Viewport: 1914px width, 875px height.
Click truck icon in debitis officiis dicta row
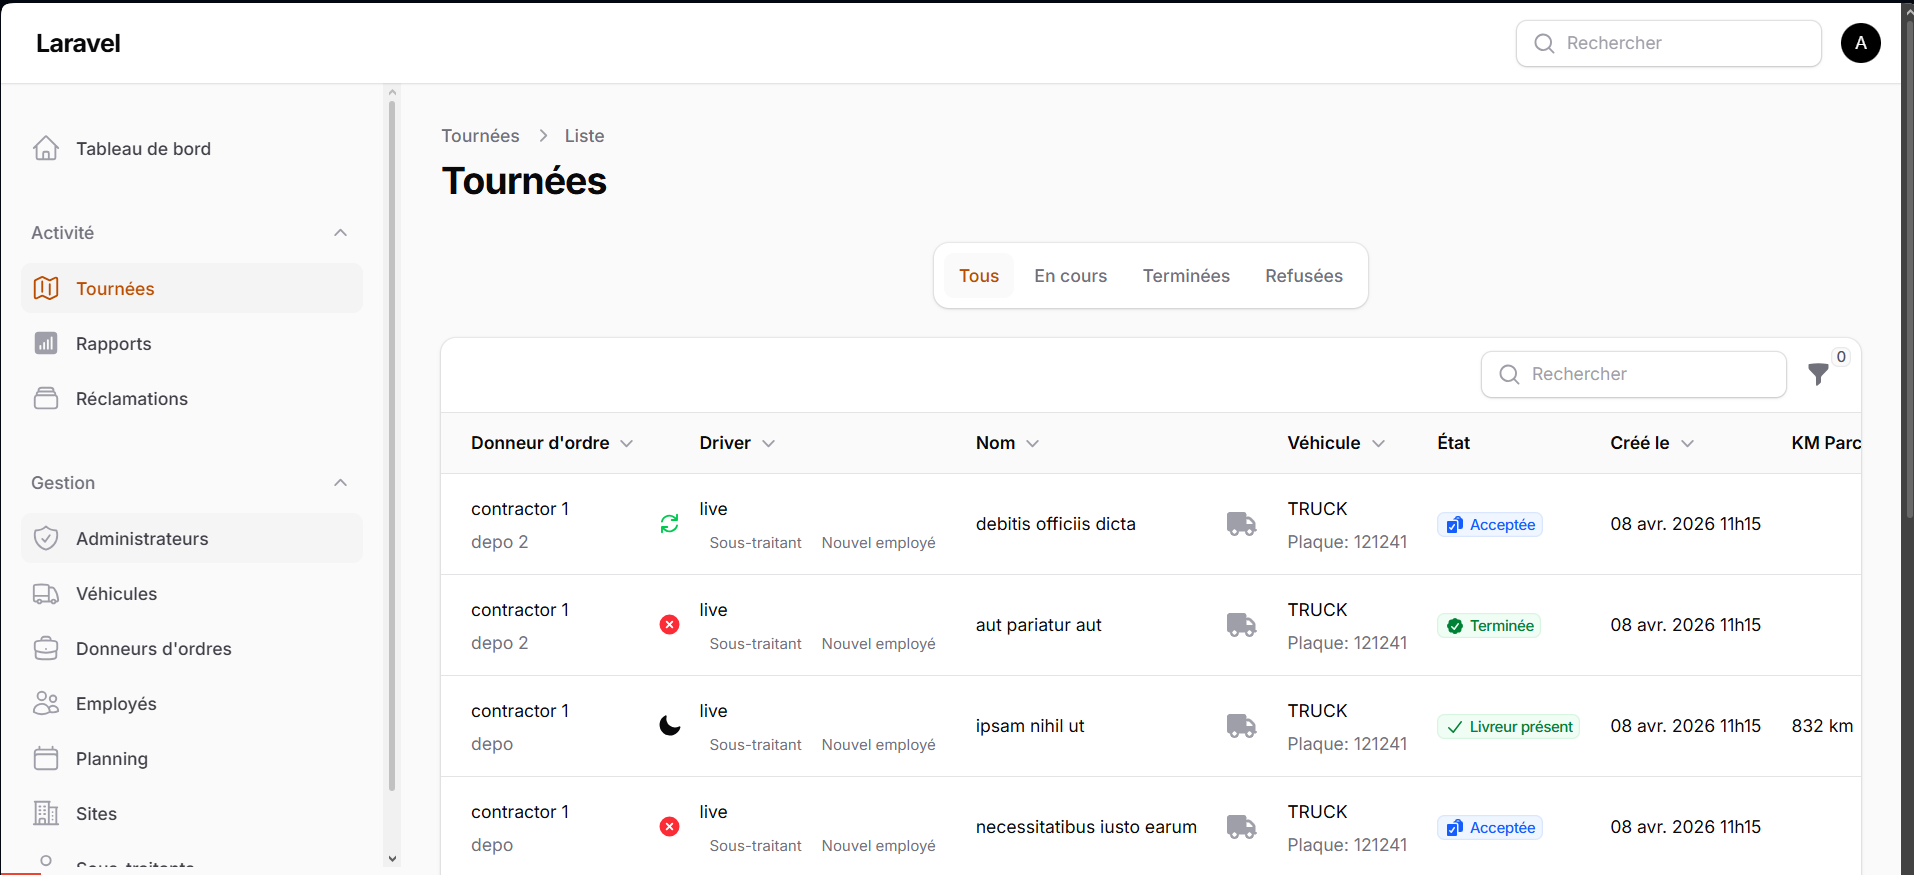pos(1241,524)
